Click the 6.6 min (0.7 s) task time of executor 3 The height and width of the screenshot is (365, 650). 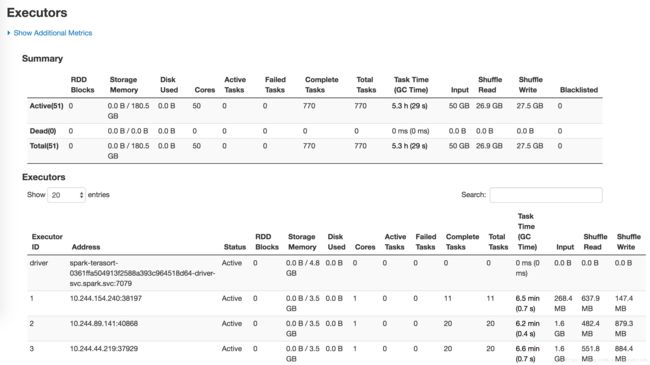tap(528, 354)
